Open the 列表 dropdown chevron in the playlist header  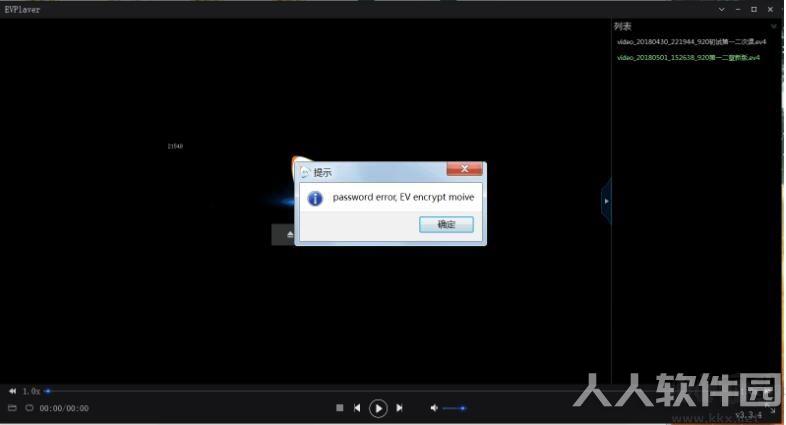coord(773,27)
